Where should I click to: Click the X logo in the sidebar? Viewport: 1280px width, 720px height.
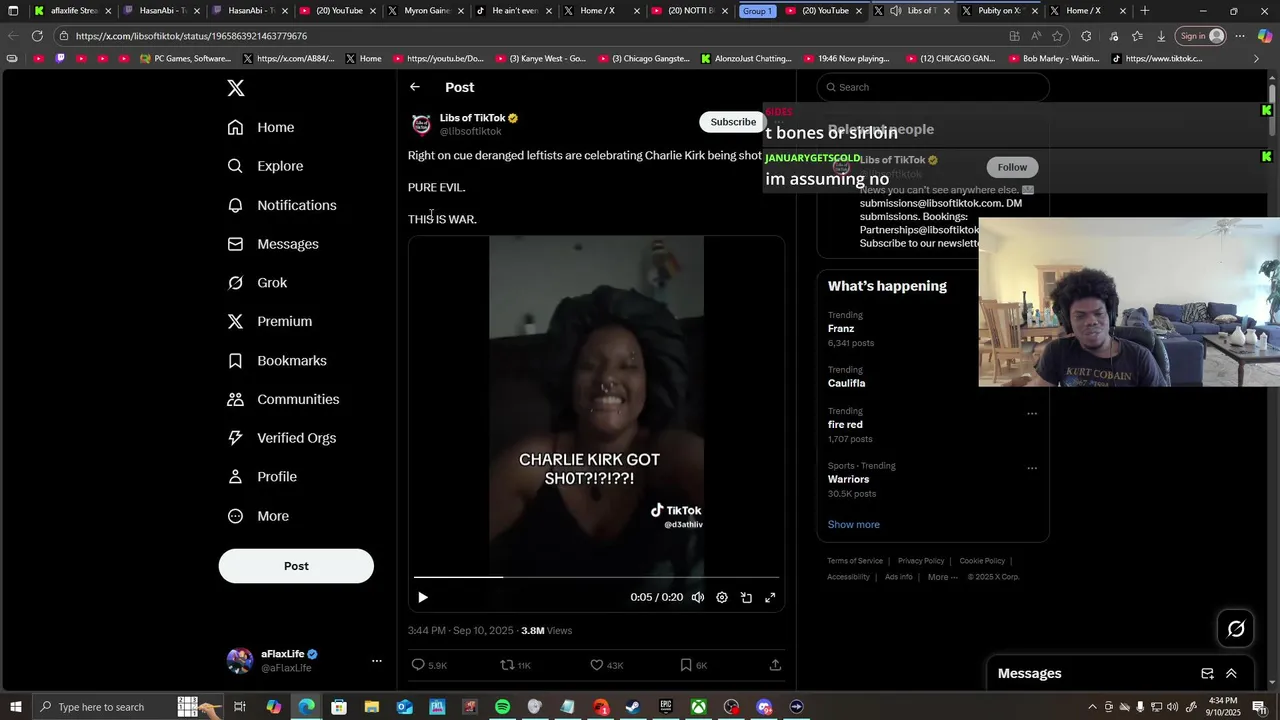coord(236,88)
